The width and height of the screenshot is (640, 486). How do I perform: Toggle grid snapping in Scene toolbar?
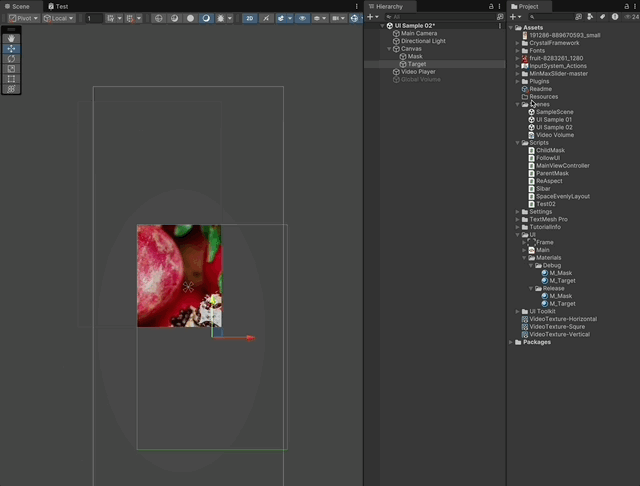tap(110, 18)
